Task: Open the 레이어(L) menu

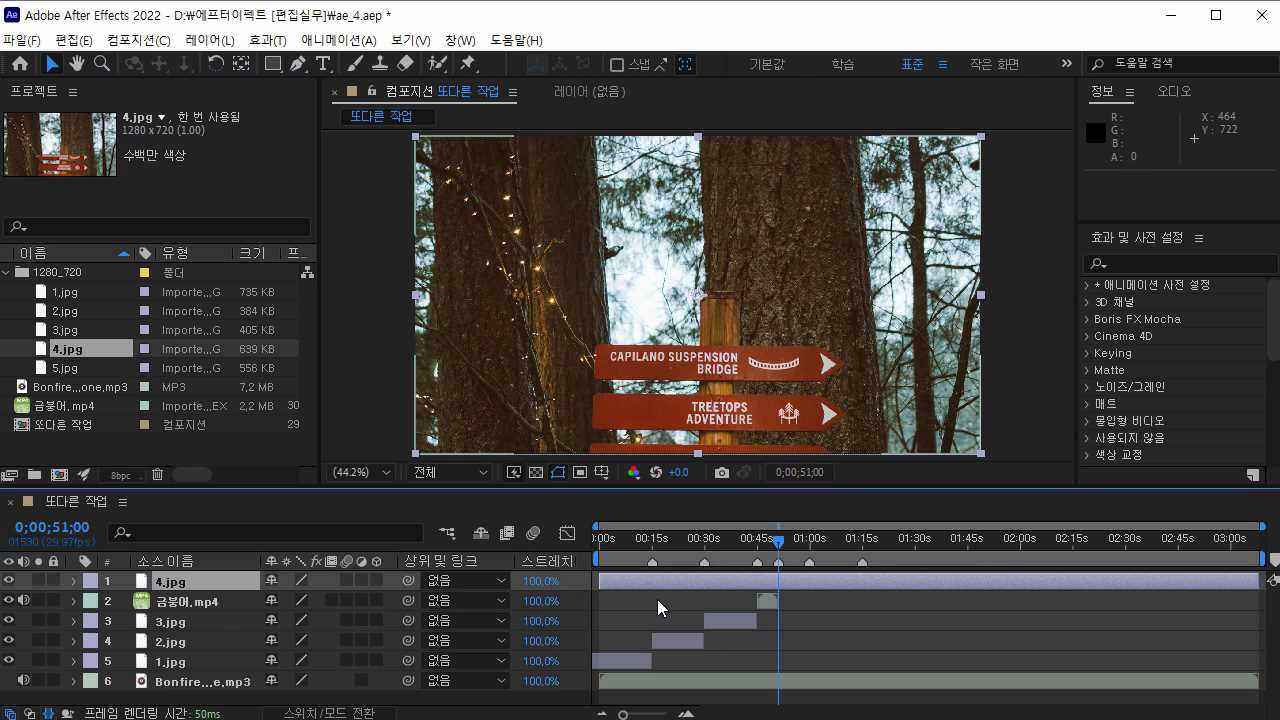Action: (210, 40)
